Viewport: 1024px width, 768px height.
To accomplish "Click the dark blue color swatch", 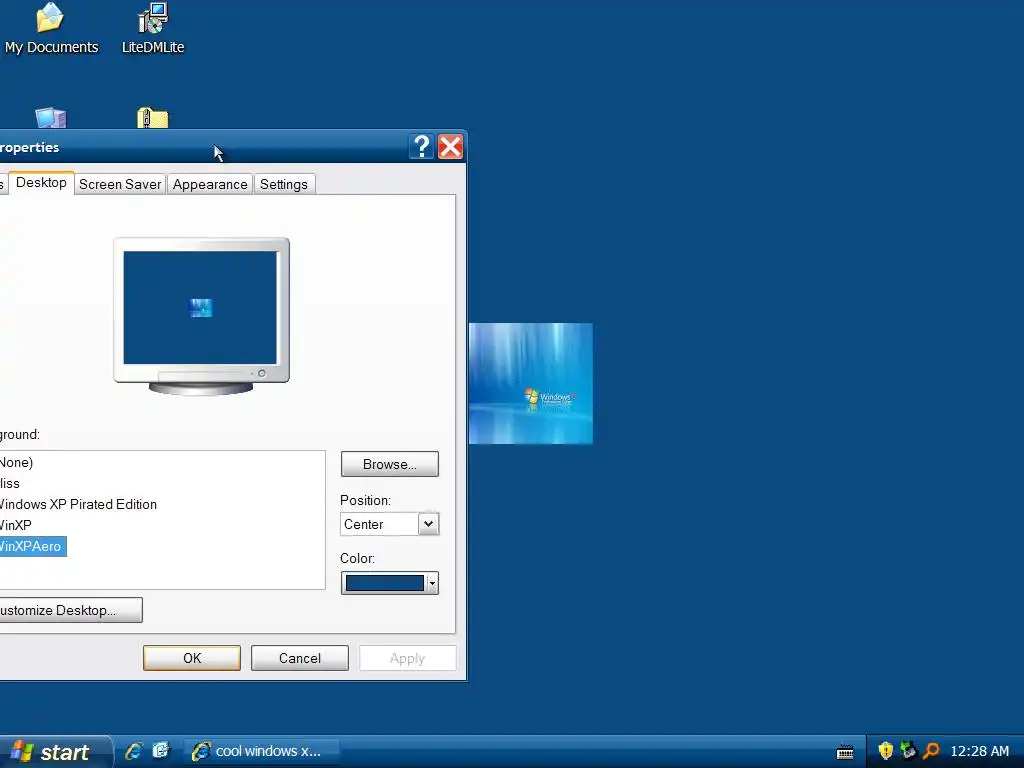I will tap(385, 583).
